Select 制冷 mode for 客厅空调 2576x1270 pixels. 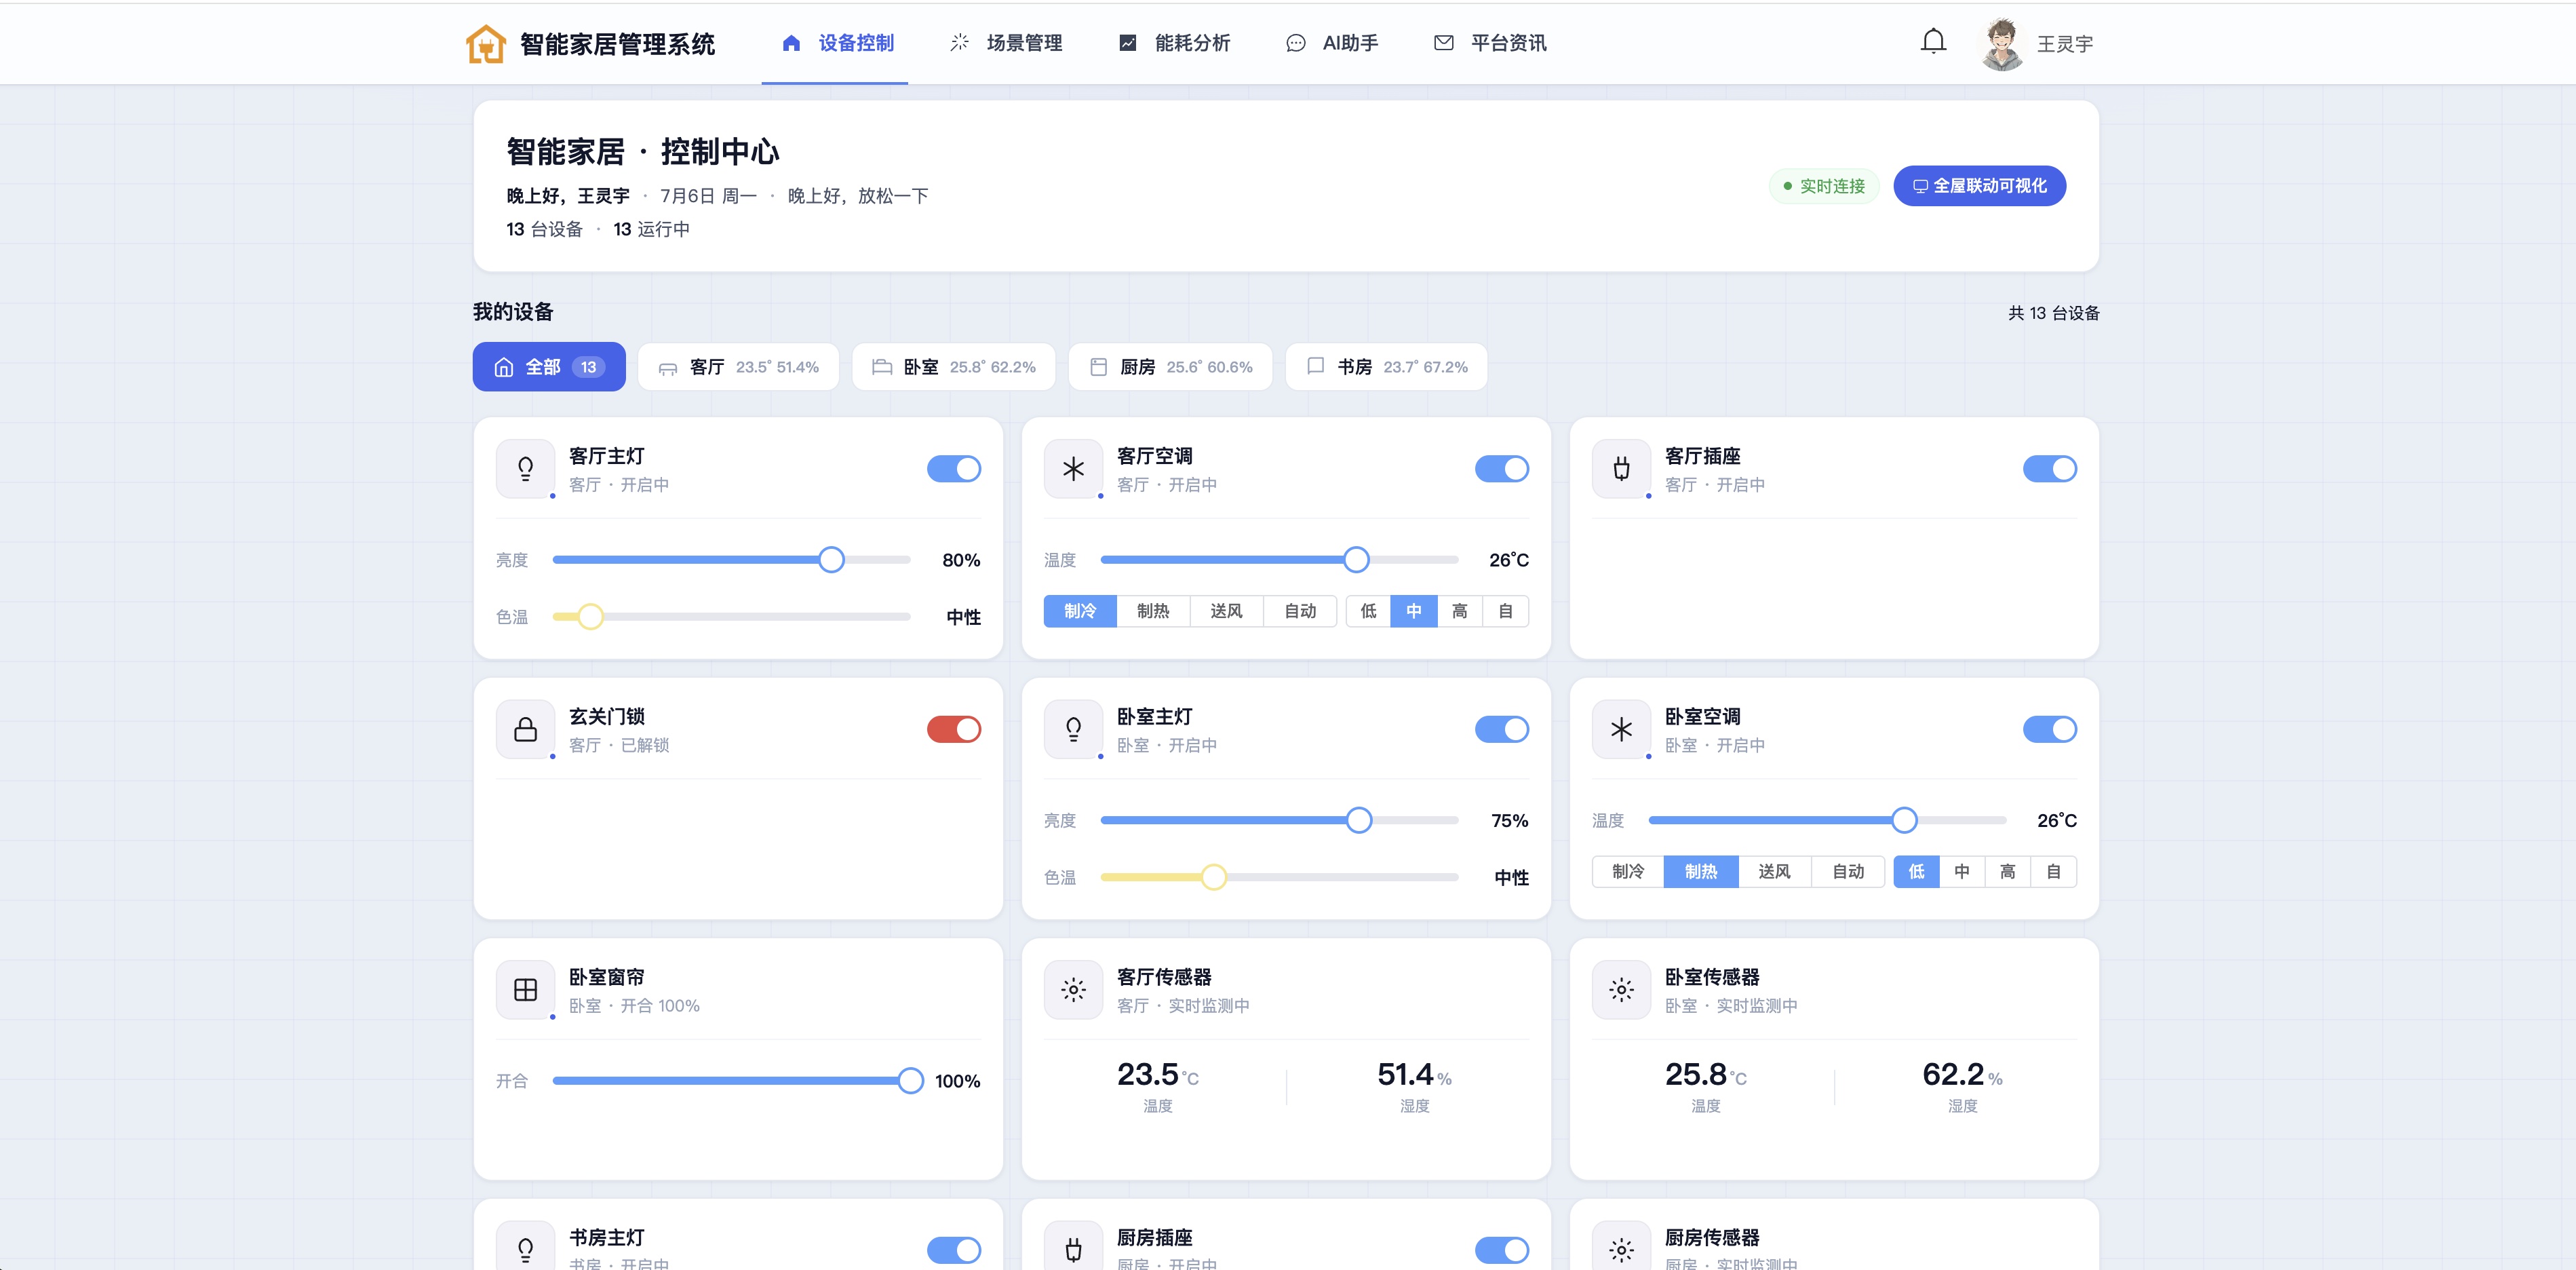(x=1080, y=611)
